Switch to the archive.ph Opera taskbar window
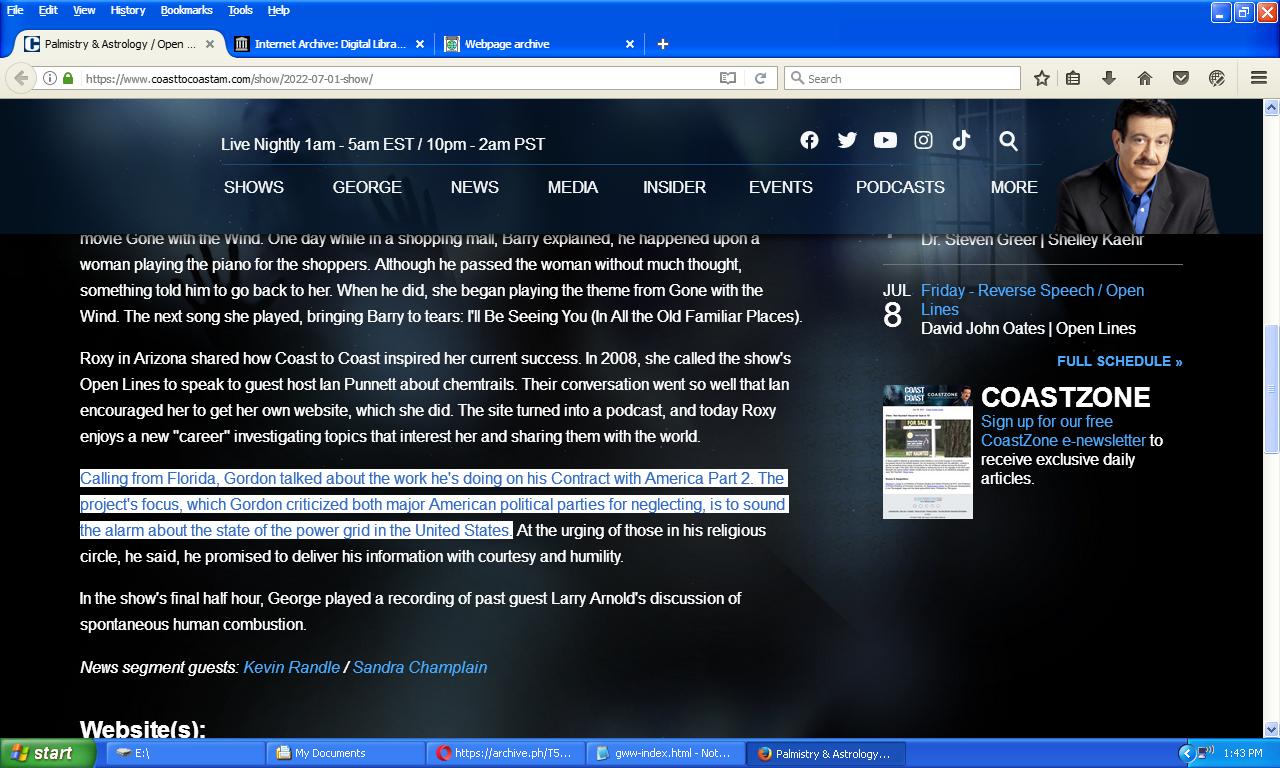 (x=506, y=753)
